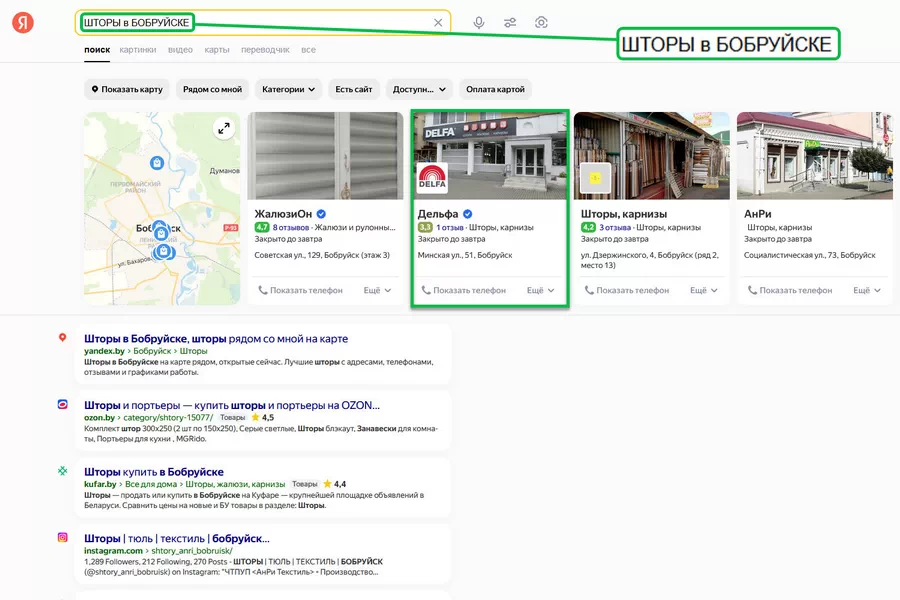
Task: Clear the search query with the X icon
Action: click(438, 22)
